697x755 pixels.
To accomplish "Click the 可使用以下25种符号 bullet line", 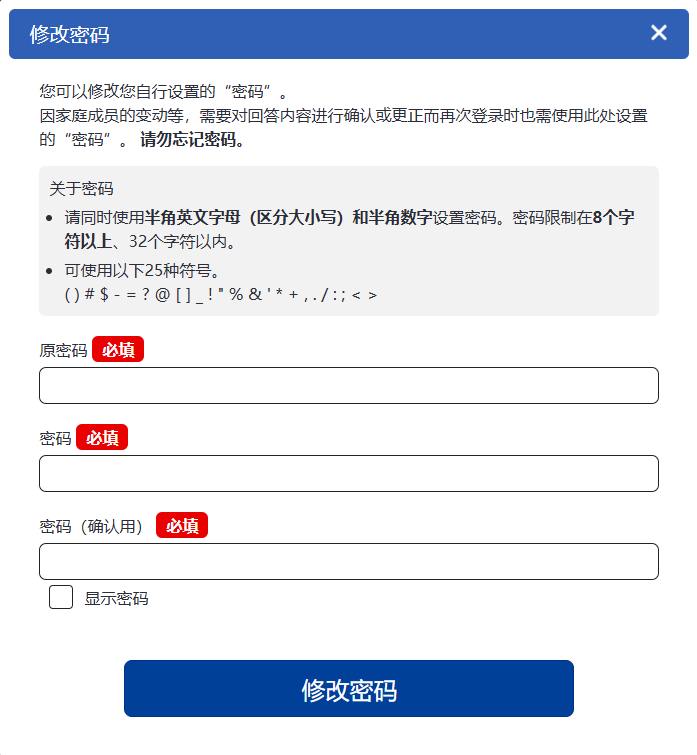I will tap(142, 271).
